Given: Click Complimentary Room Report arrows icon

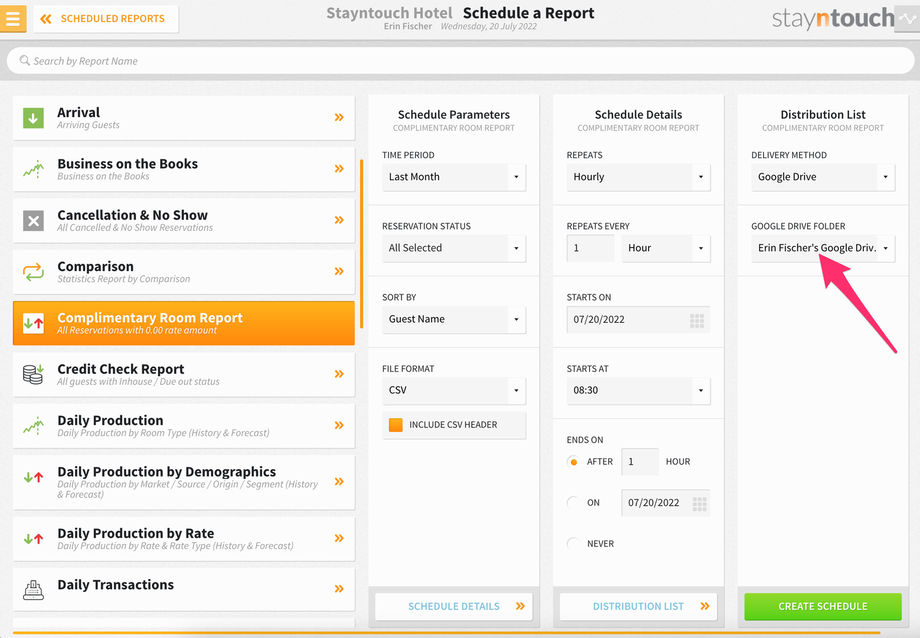Looking at the screenshot, I should pos(33,323).
